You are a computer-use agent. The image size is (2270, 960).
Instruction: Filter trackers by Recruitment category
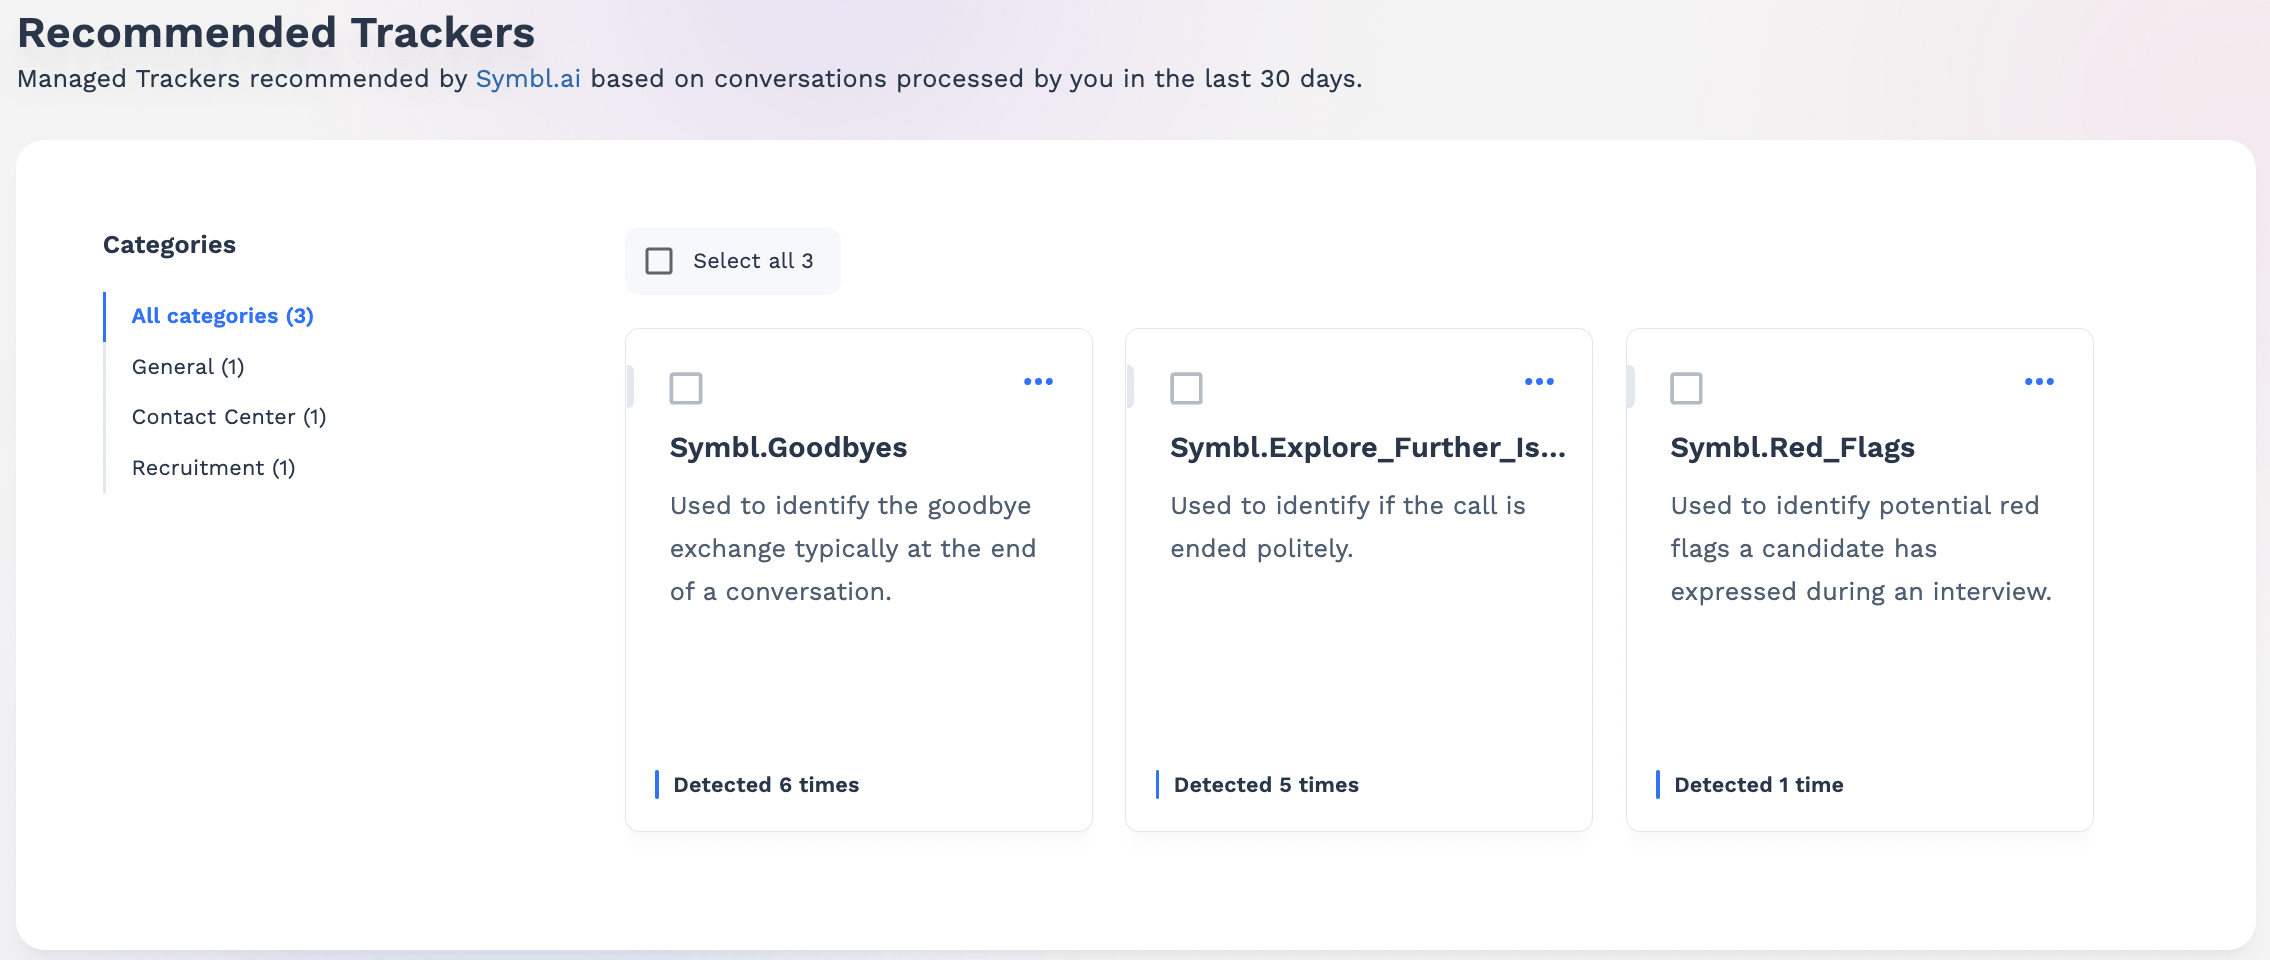pos(213,468)
